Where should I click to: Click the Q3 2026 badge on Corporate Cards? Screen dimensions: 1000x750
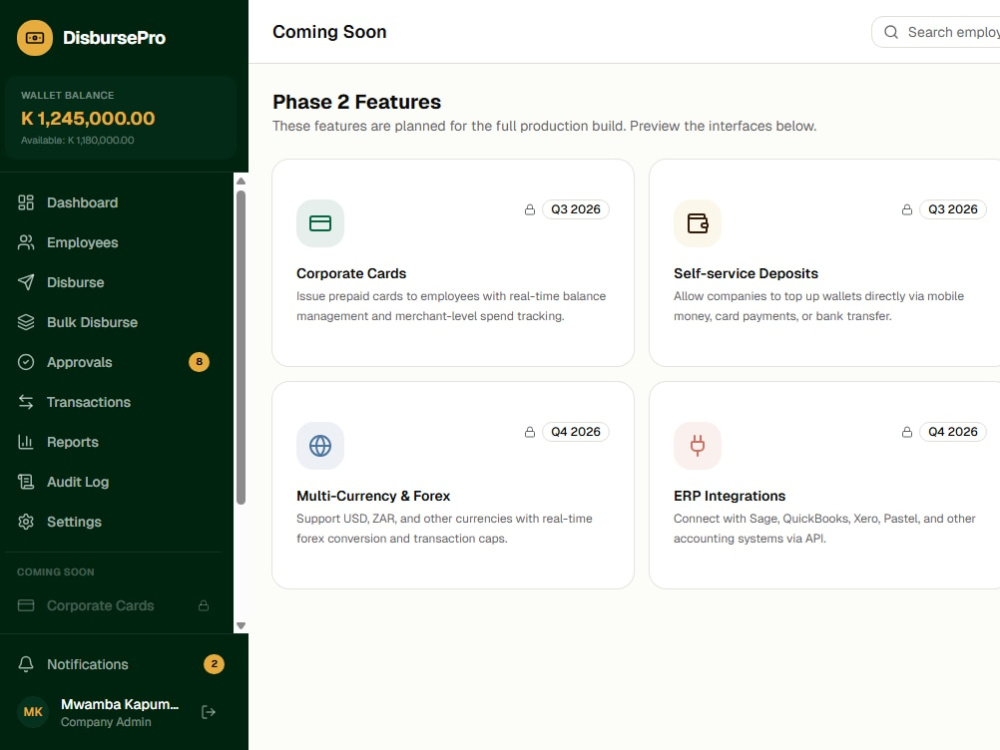(x=575, y=209)
